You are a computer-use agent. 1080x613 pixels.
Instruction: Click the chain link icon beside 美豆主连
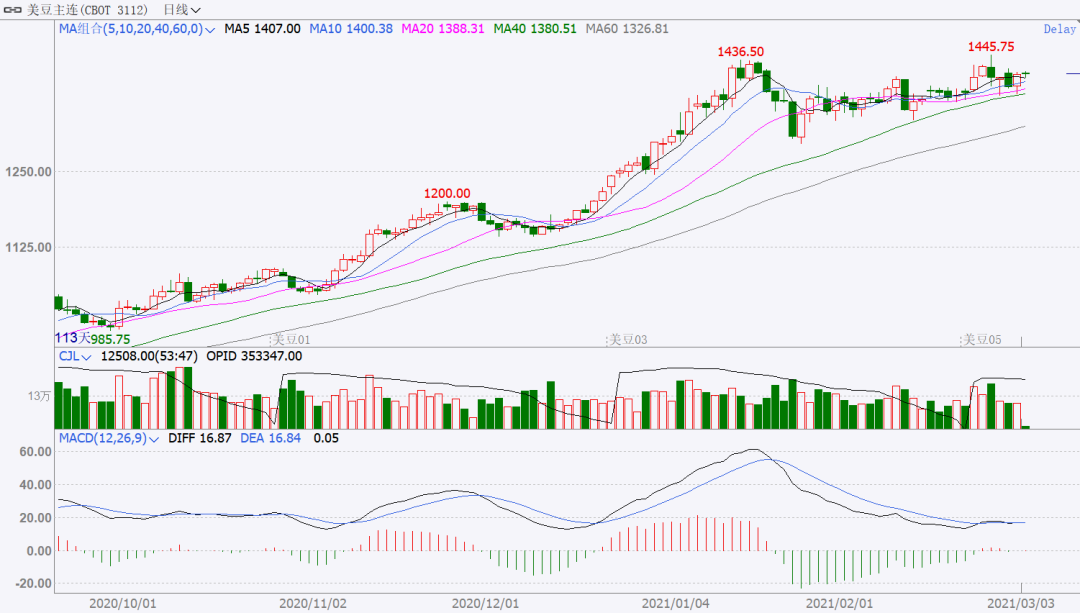point(12,10)
